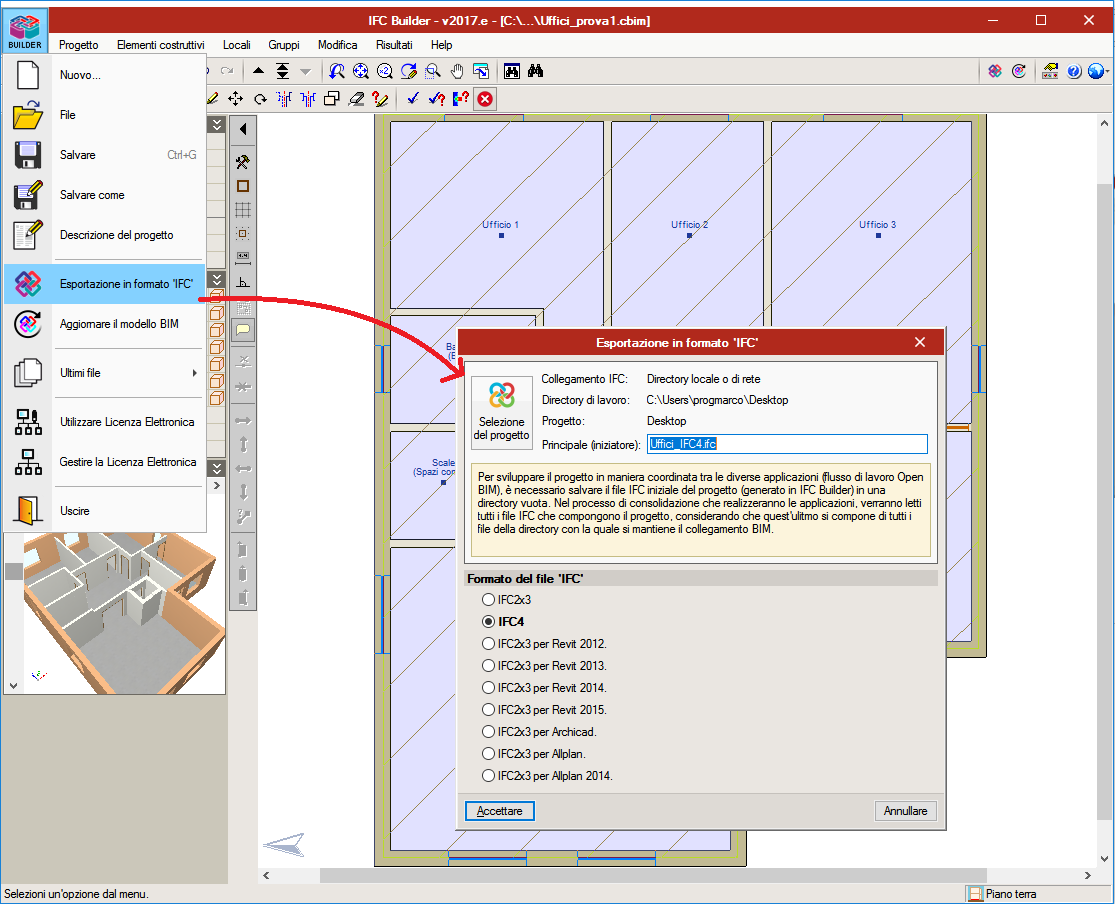Select IFC2x3 per Revit 2015 option
1115x904 pixels.
tap(488, 710)
